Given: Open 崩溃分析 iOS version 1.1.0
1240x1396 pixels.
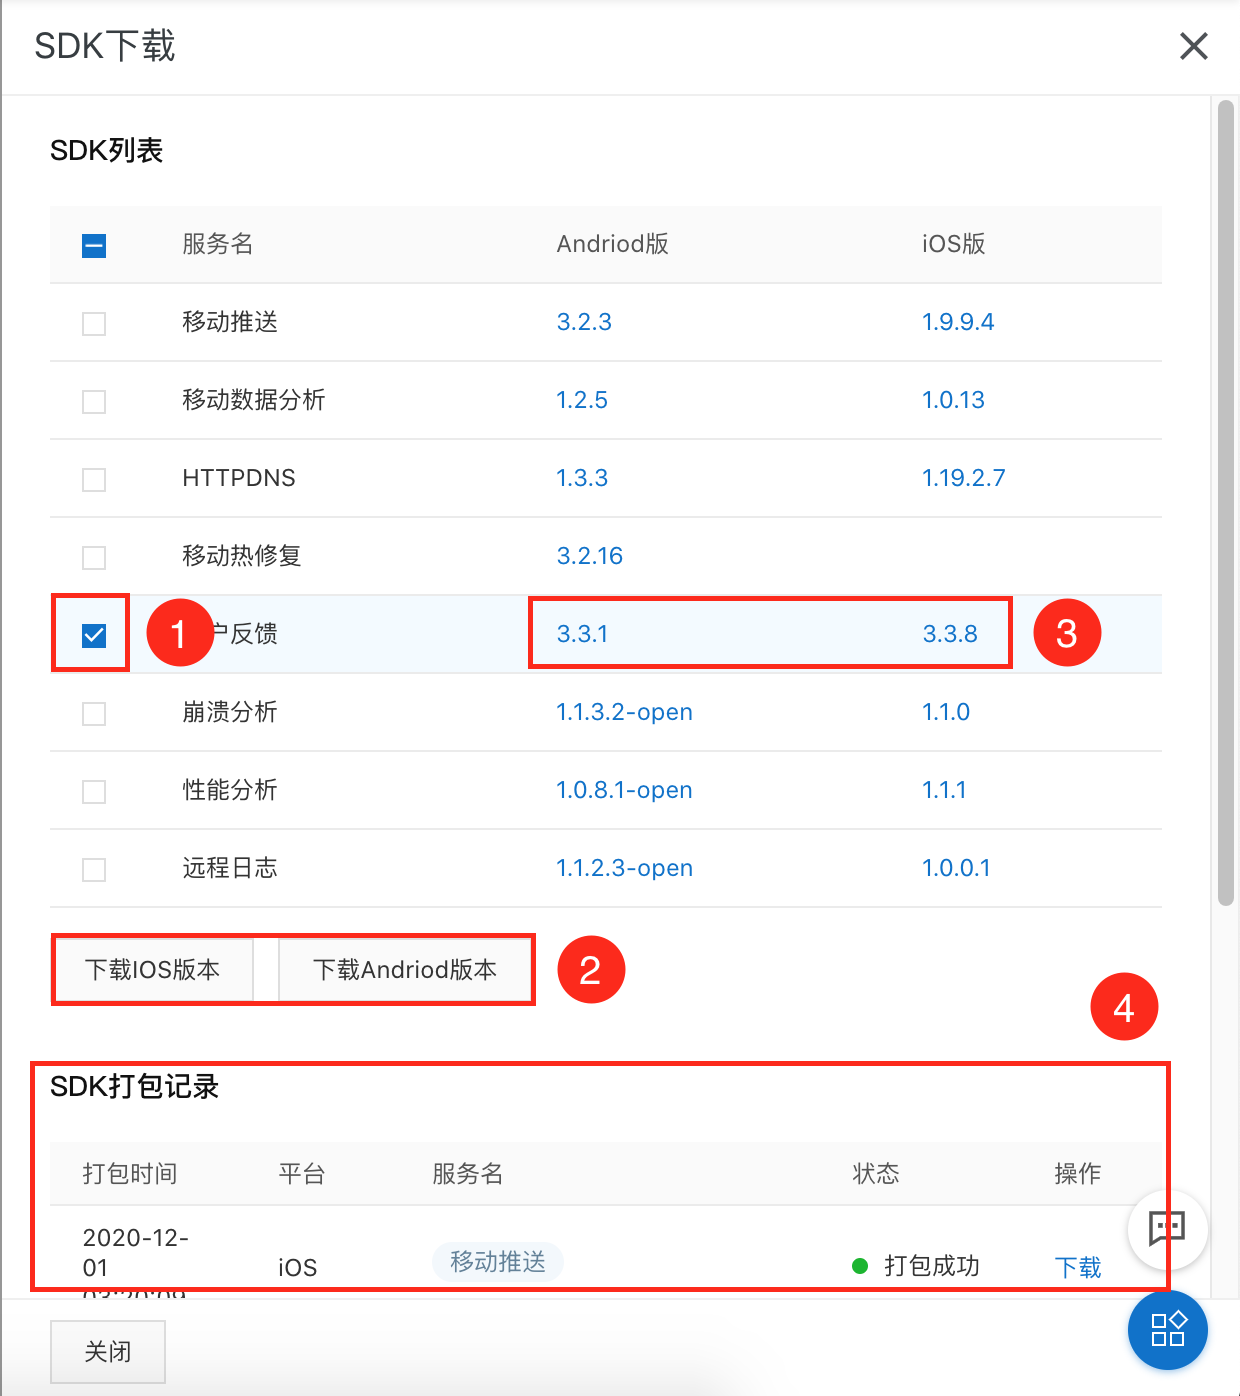Looking at the screenshot, I should [946, 712].
